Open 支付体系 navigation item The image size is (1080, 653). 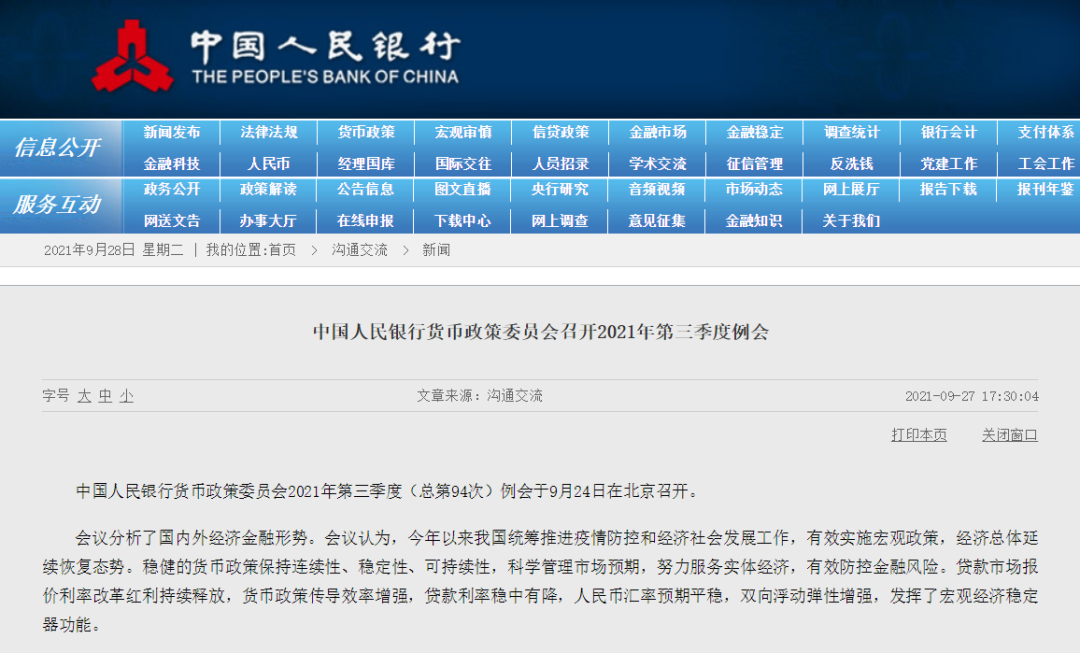pyautogui.click(x=1046, y=132)
